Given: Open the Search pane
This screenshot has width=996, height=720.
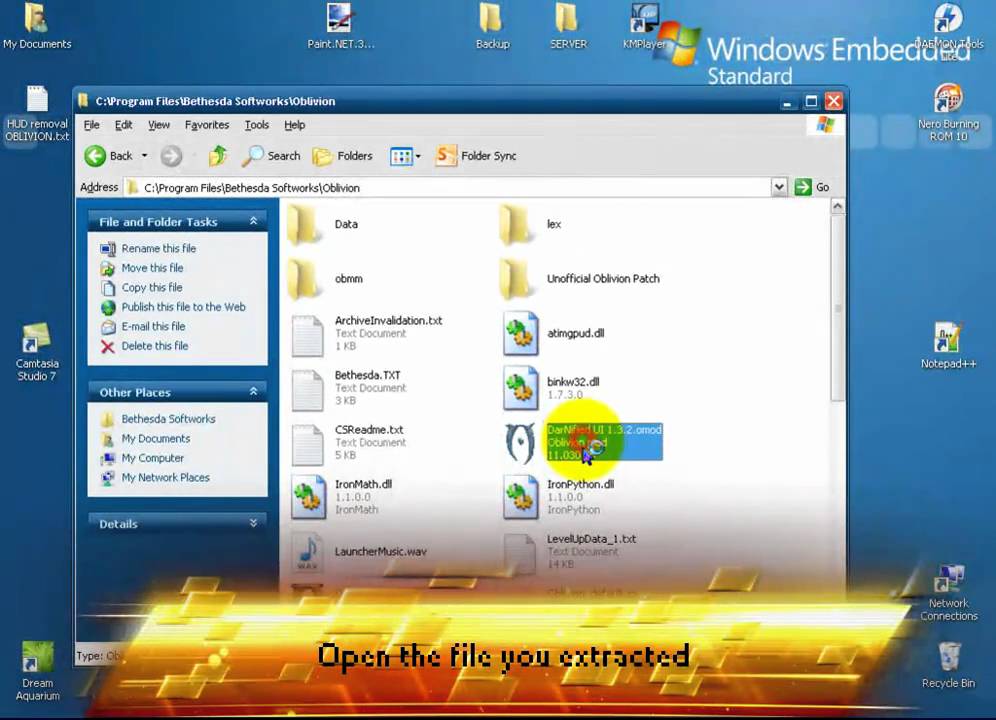Looking at the screenshot, I should coord(271,156).
